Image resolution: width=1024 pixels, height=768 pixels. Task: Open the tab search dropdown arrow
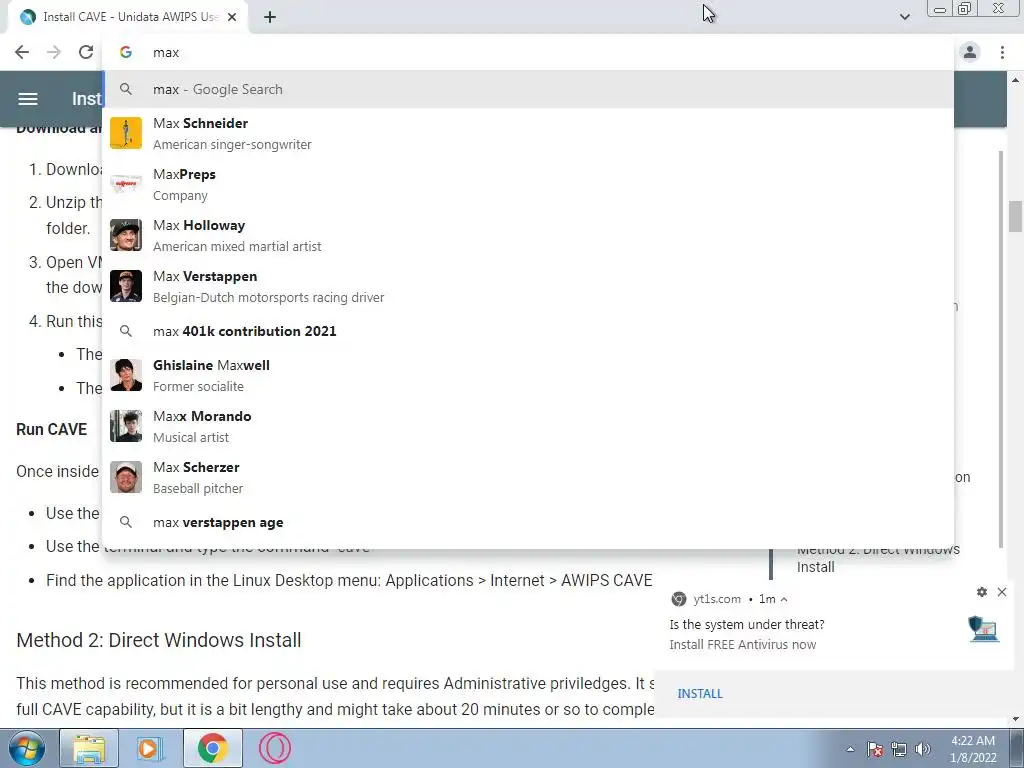click(x=904, y=17)
